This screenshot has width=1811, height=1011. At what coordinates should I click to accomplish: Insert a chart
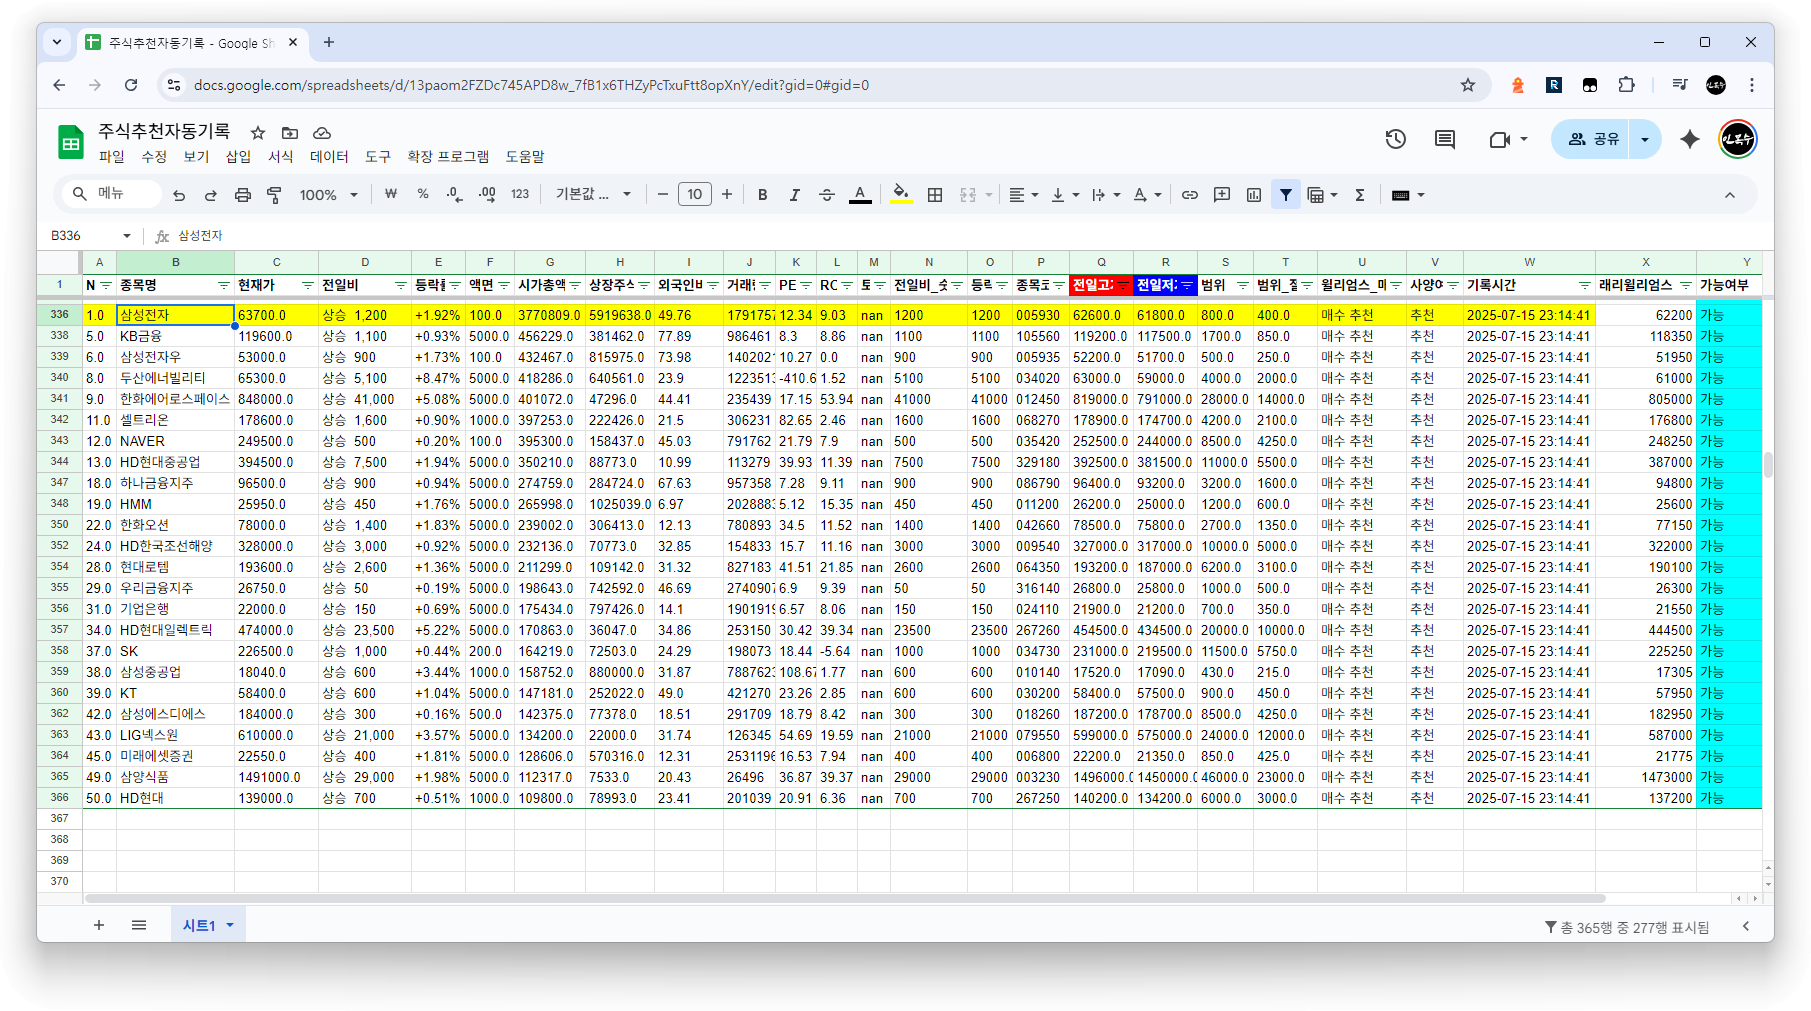coord(1254,195)
